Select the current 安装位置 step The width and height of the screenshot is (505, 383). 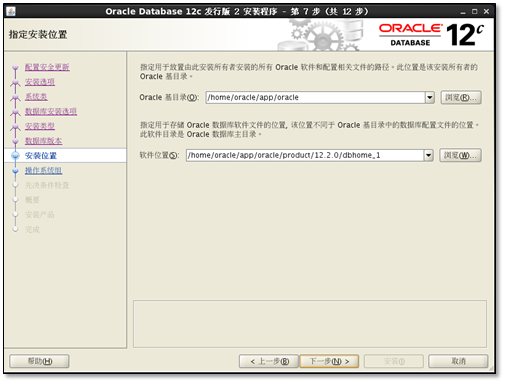tap(41, 156)
